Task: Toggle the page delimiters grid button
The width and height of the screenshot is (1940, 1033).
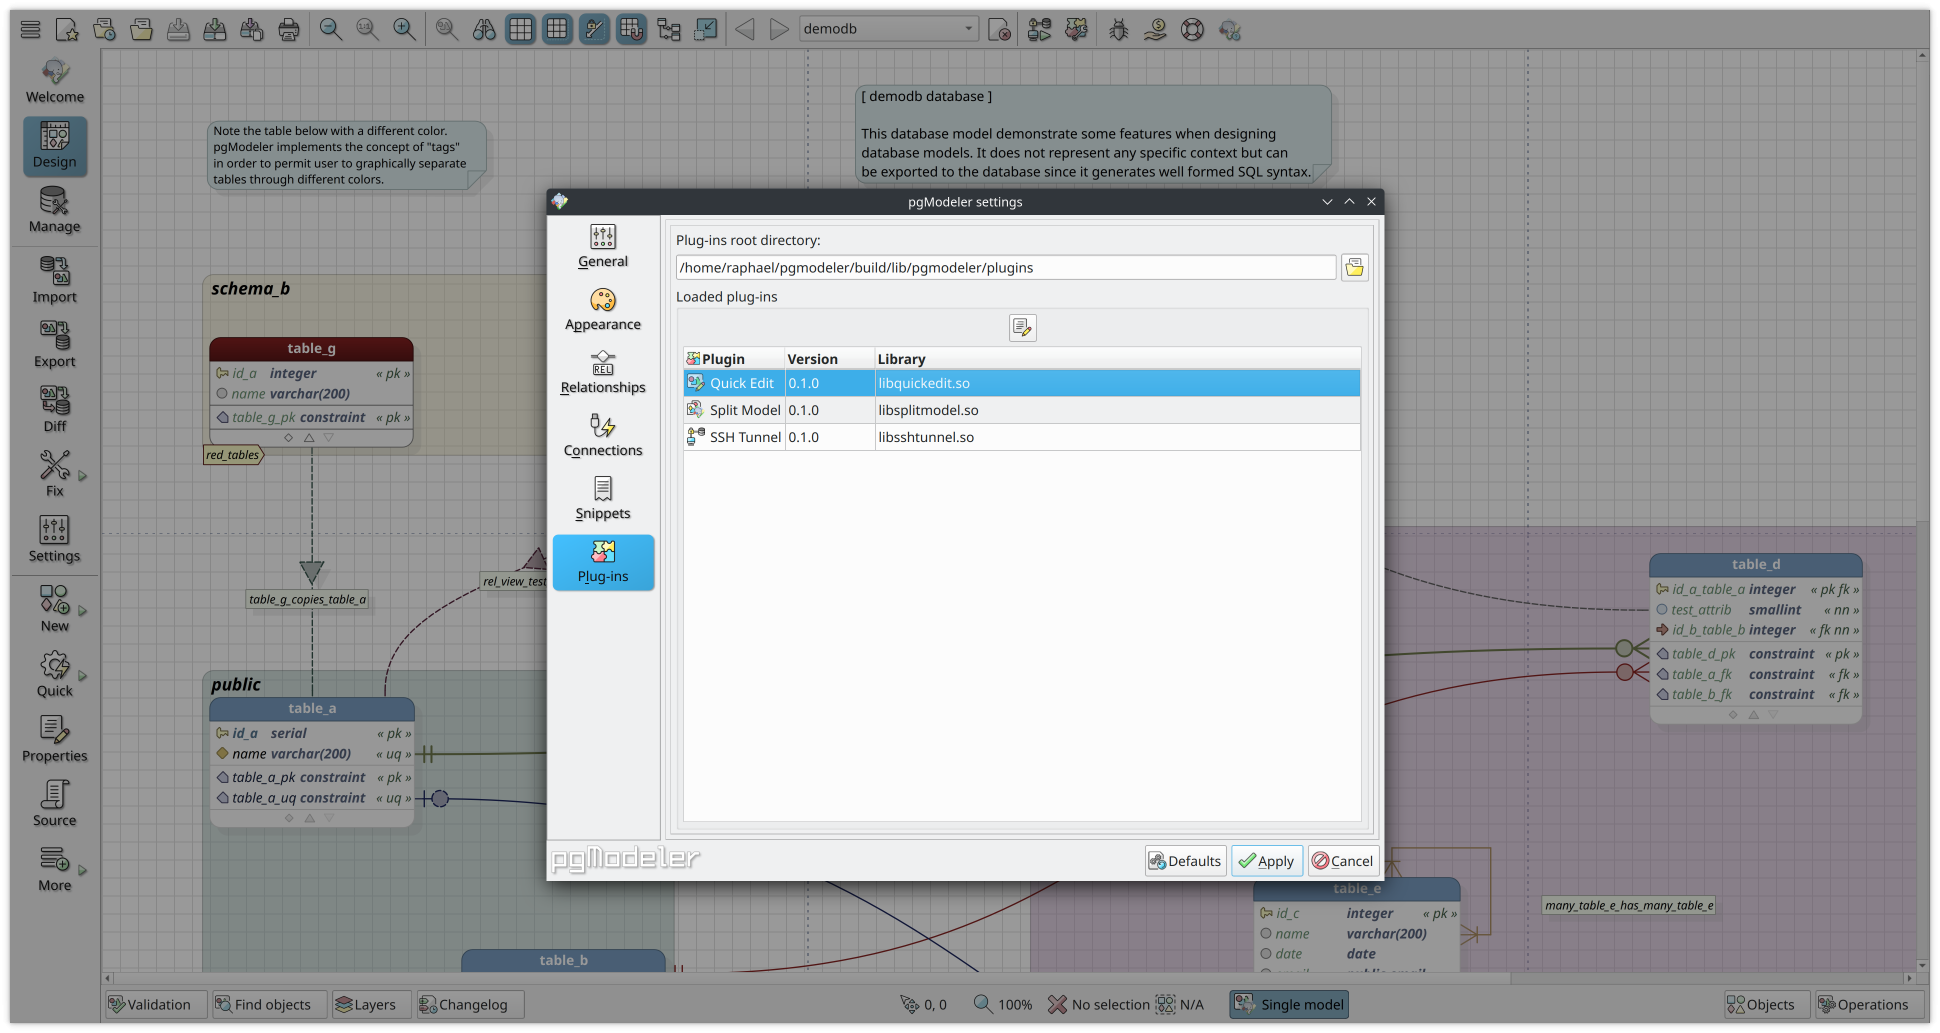Action: pos(558,29)
